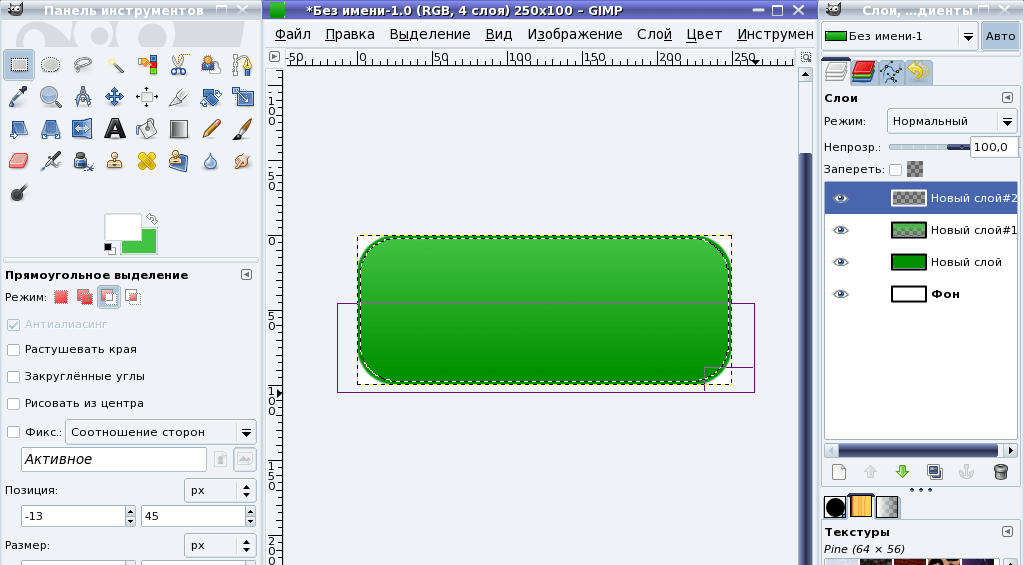Switch to the Channels tab
The height and width of the screenshot is (565, 1024).
click(x=863, y=72)
